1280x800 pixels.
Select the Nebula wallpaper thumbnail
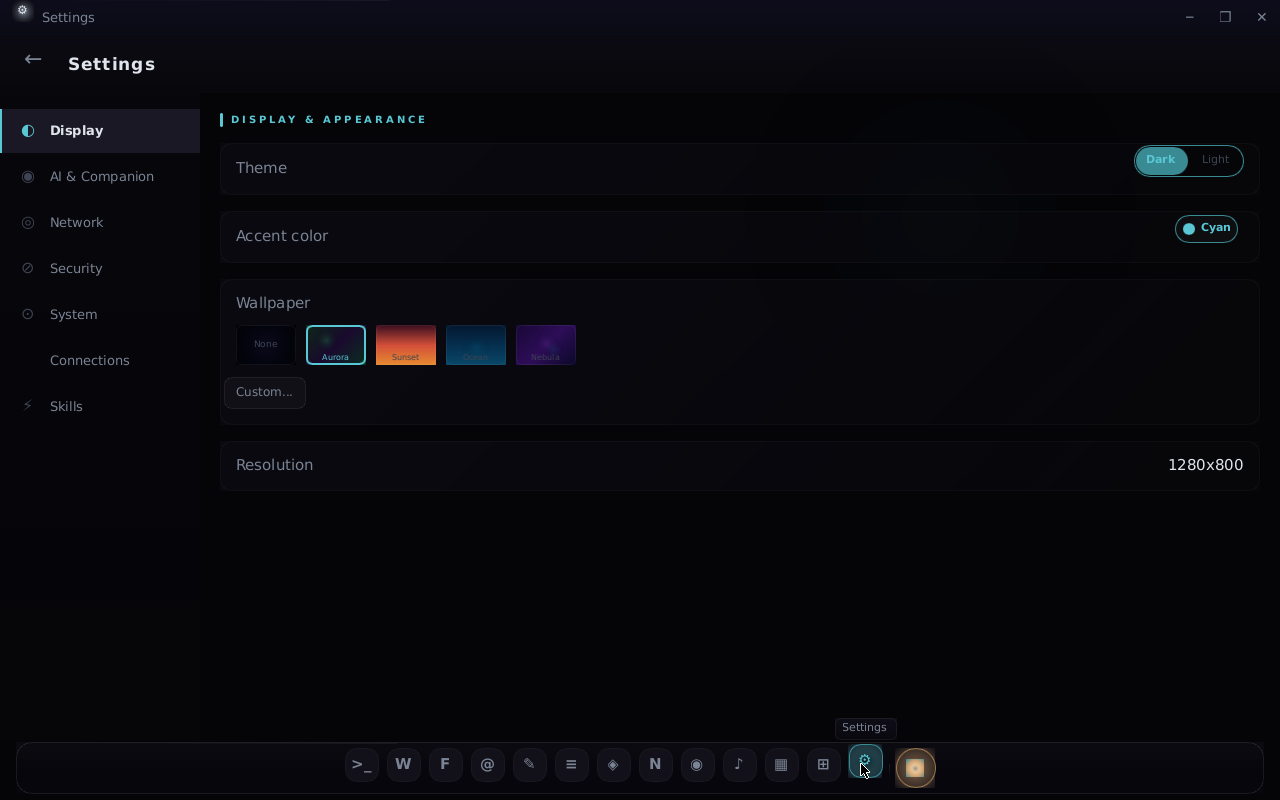546,345
